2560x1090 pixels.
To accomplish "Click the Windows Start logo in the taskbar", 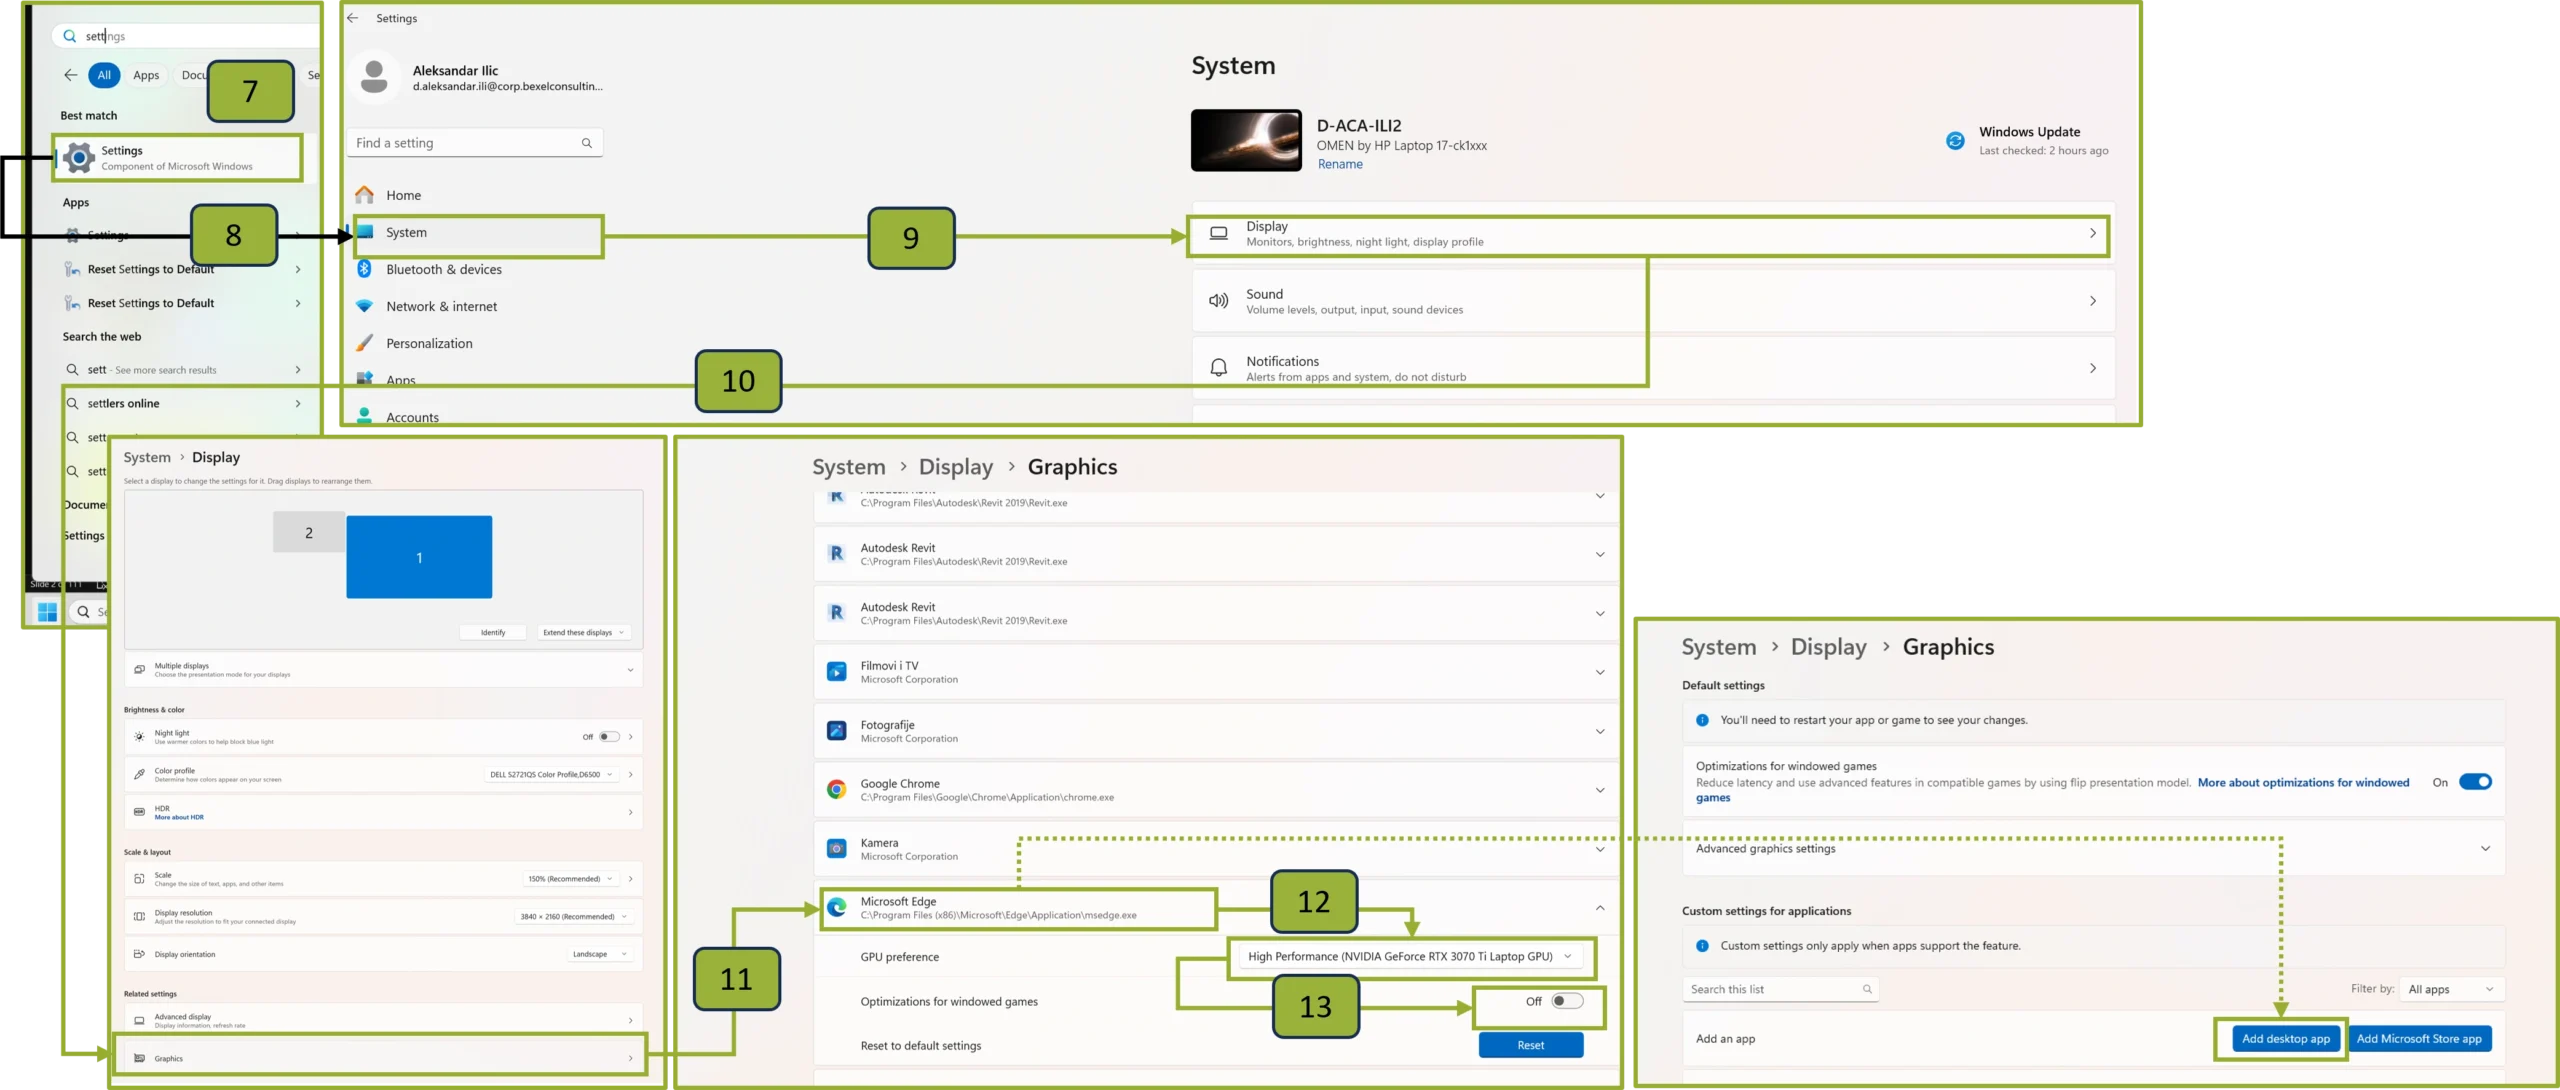I will [47, 611].
